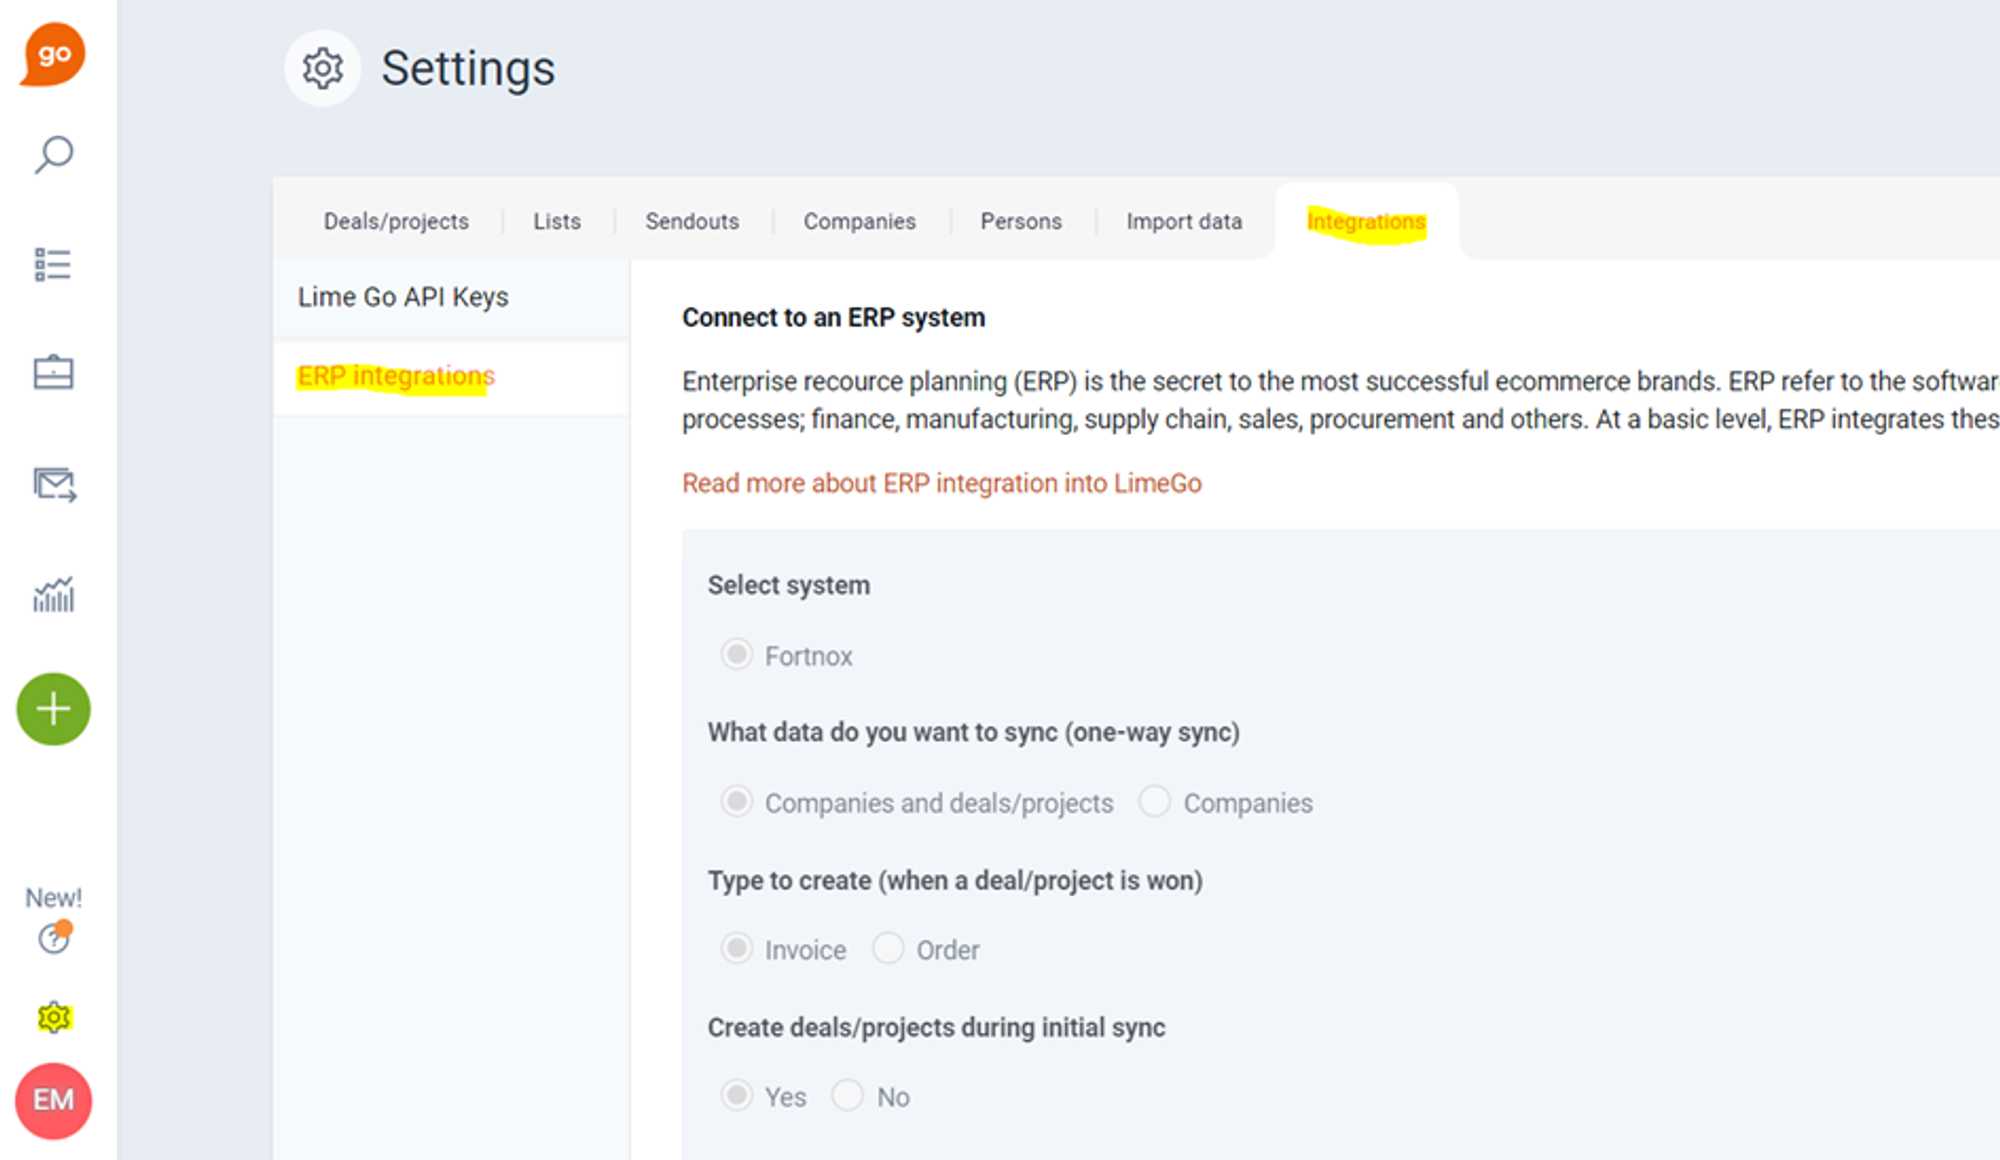This screenshot has height=1160, width=2000.
Task: Switch to the Integrations tab
Action: (x=1366, y=221)
